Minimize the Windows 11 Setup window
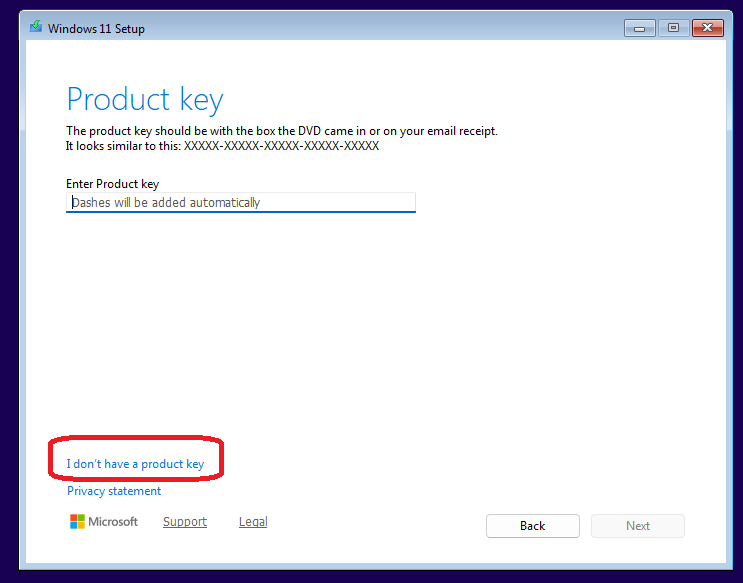 pyautogui.click(x=639, y=27)
